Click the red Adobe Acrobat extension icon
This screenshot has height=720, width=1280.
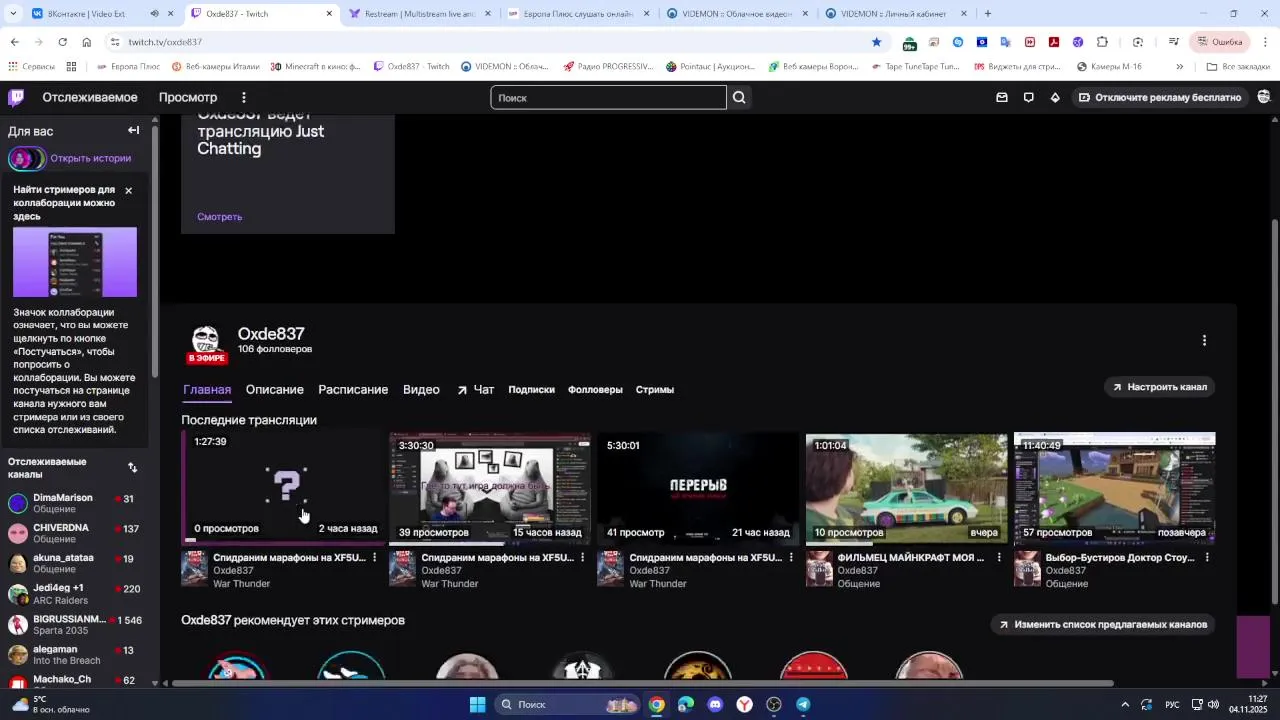pos(1054,42)
